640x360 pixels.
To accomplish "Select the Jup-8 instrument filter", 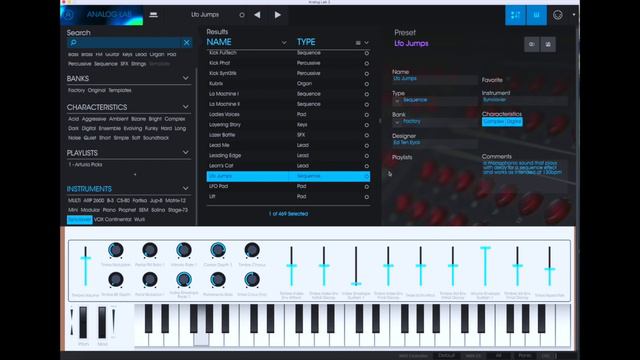I will [x=156, y=200].
